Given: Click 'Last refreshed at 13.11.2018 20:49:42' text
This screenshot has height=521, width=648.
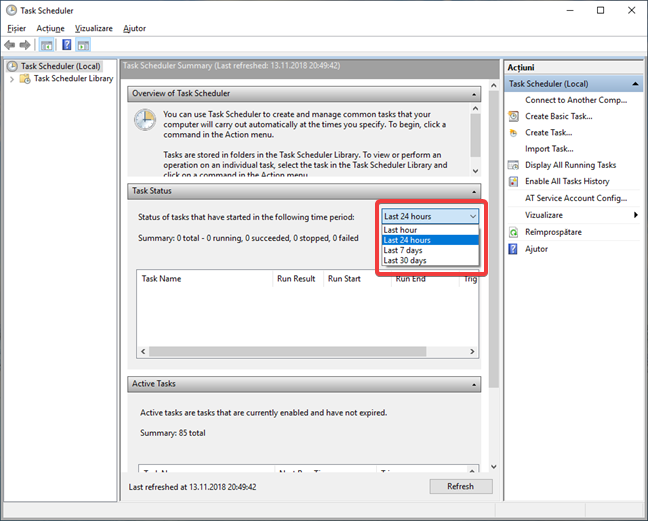Looking at the screenshot, I should click(192, 487).
